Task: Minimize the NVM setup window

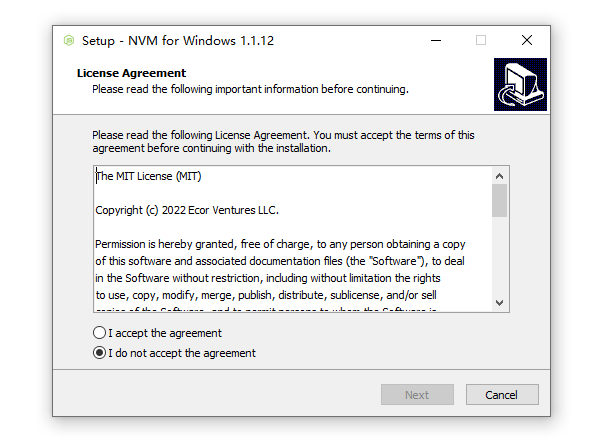Action: pos(436,41)
